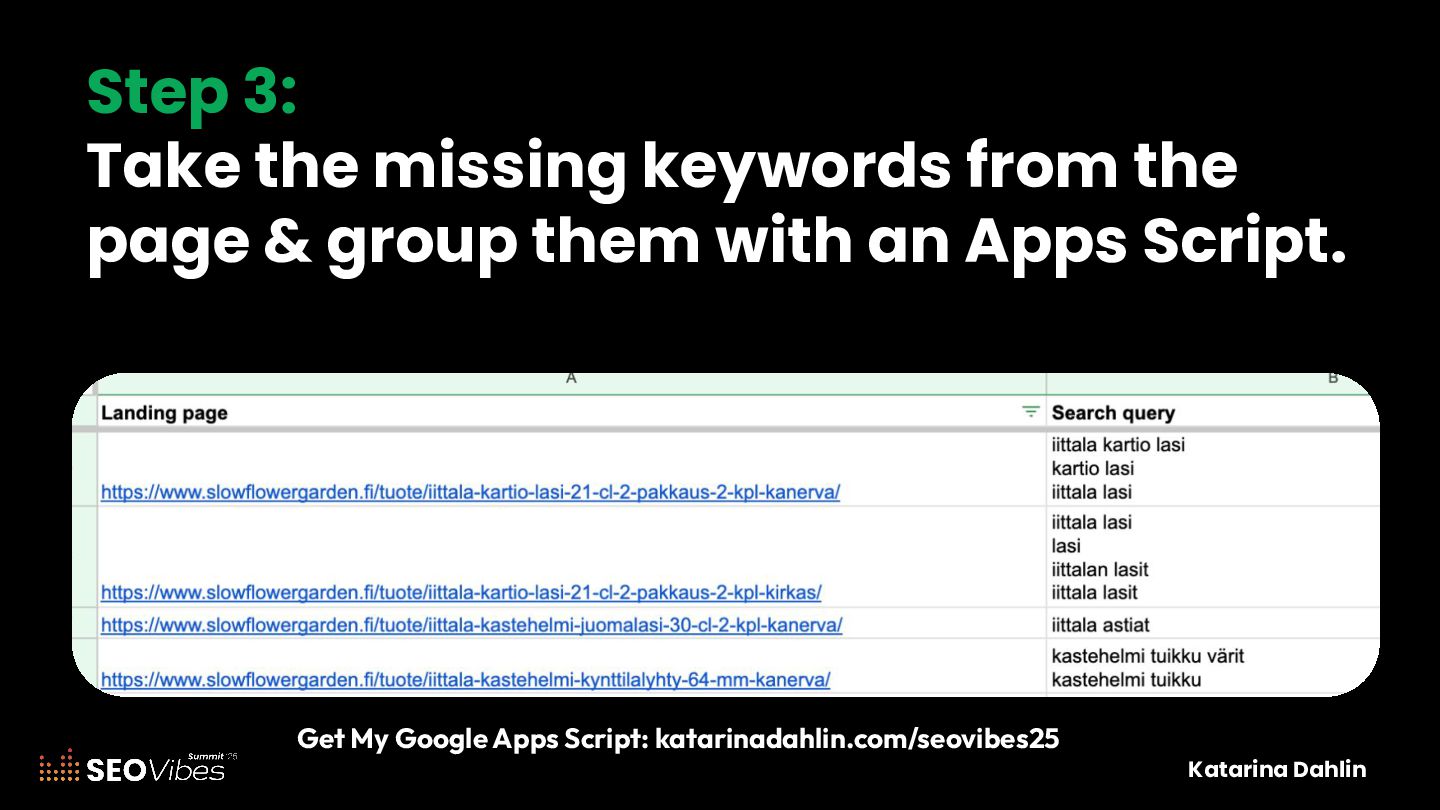The width and height of the screenshot is (1440, 810).
Task: Open the kastehelmi-juomalasi kanerva link
Action: [x=472, y=625]
